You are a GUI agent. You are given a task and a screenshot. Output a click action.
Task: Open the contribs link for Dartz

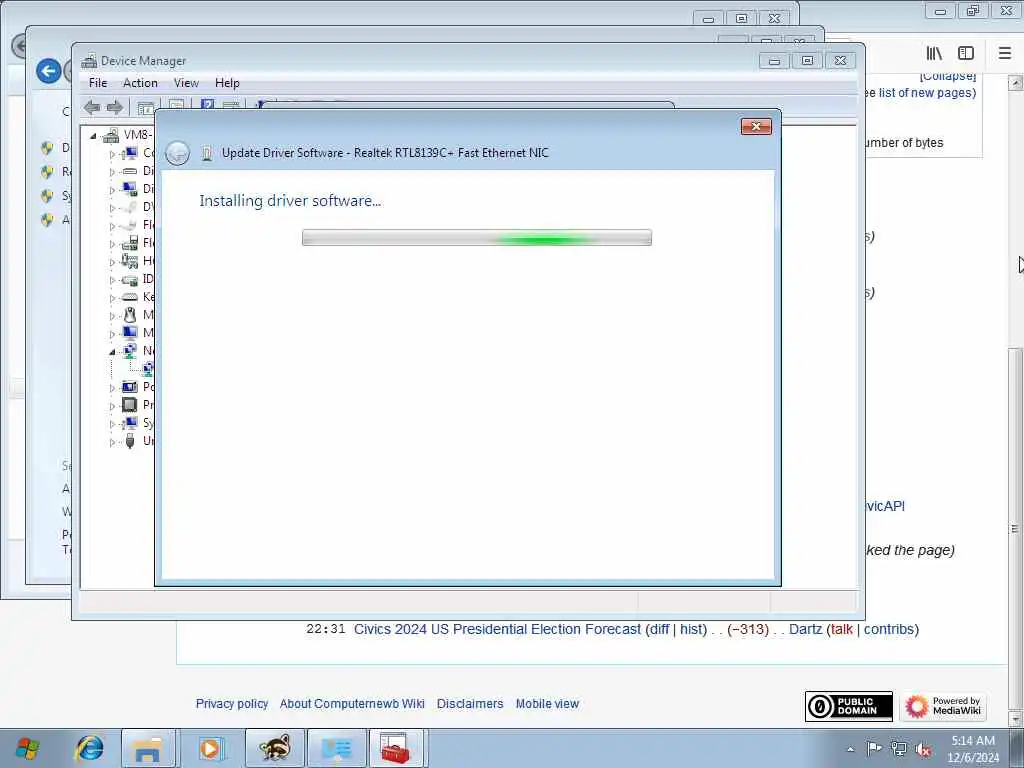[x=889, y=630]
